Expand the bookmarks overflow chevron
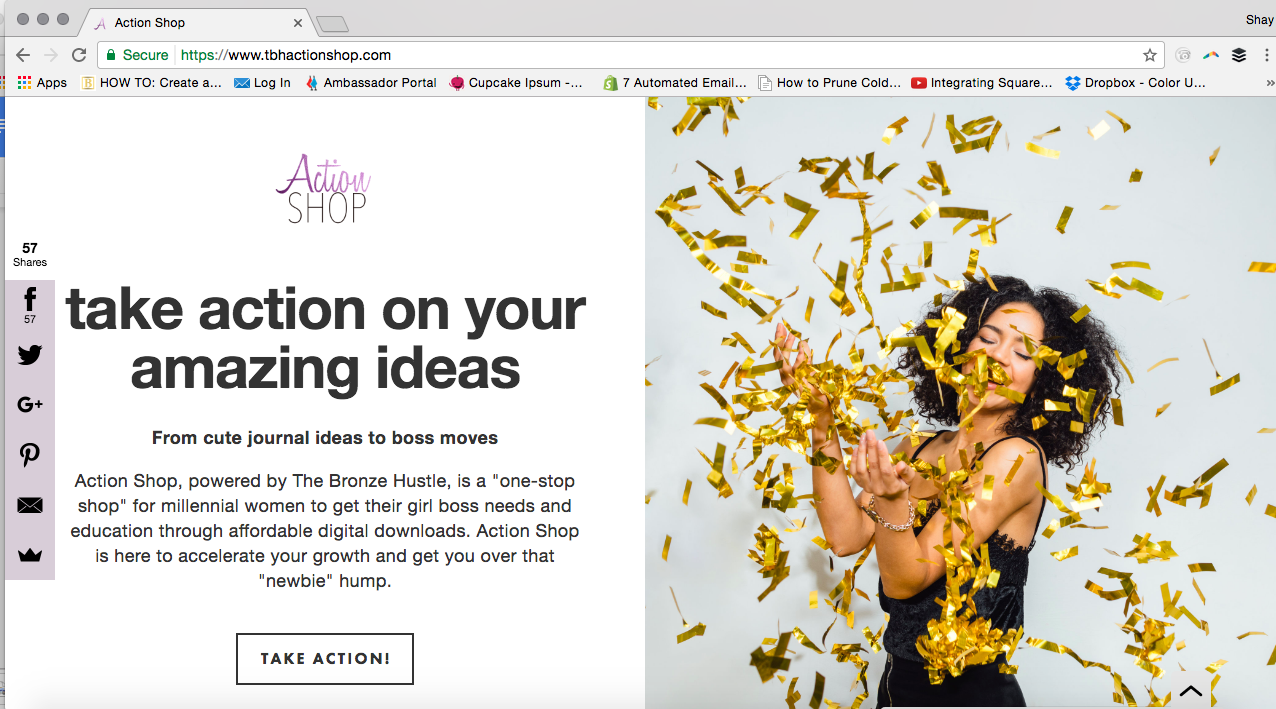This screenshot has height=709, width=1276. 1270,83
